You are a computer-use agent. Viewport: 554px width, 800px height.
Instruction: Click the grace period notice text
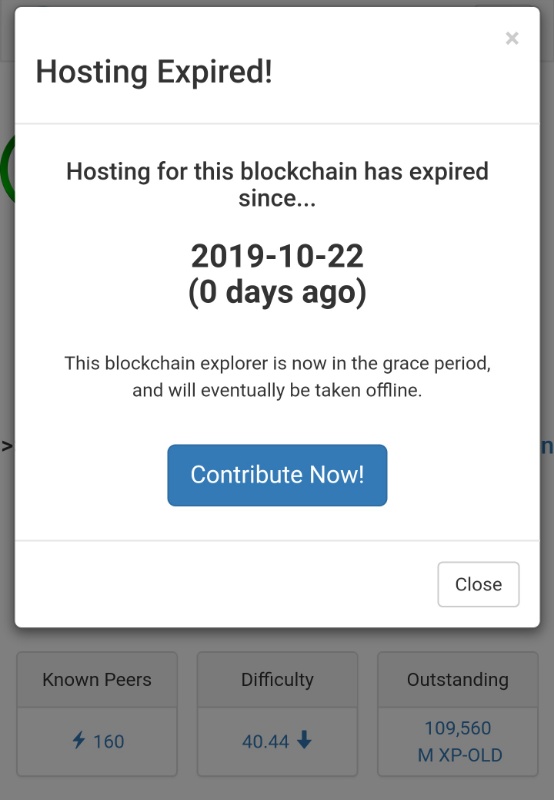pos(277,377)
